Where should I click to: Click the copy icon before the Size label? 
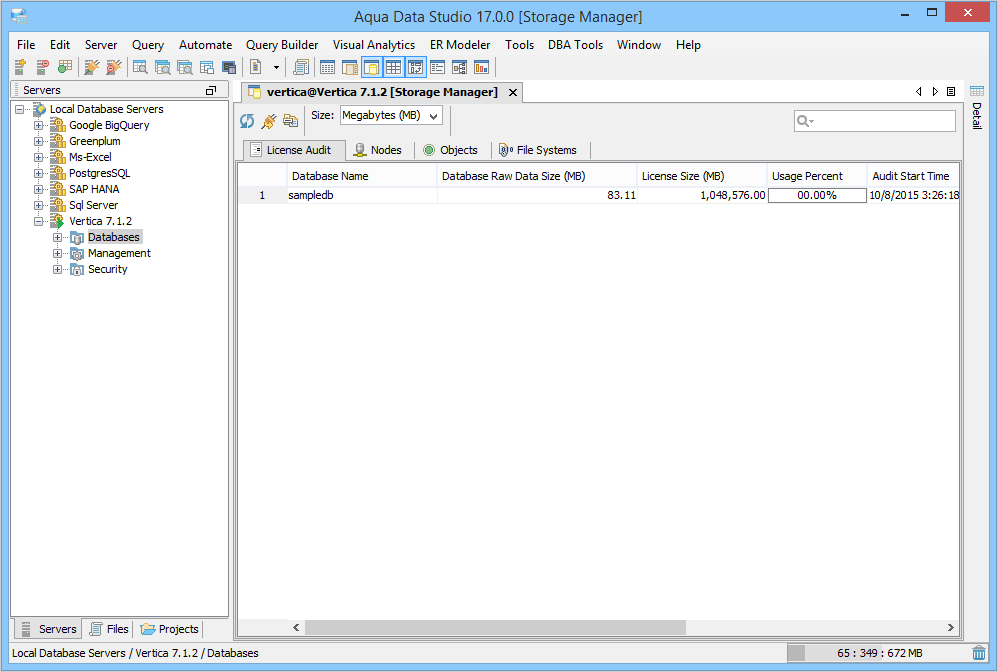(x=290, y=120)
